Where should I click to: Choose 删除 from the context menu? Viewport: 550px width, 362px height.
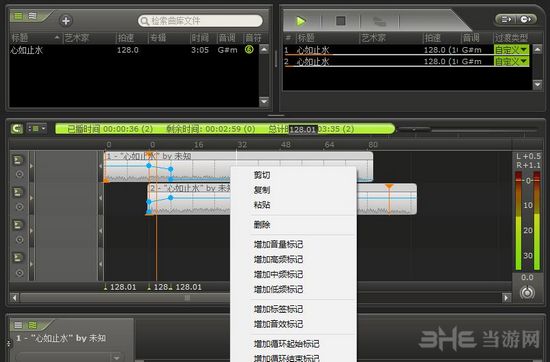pyautogui.click(x=262, y=224)
